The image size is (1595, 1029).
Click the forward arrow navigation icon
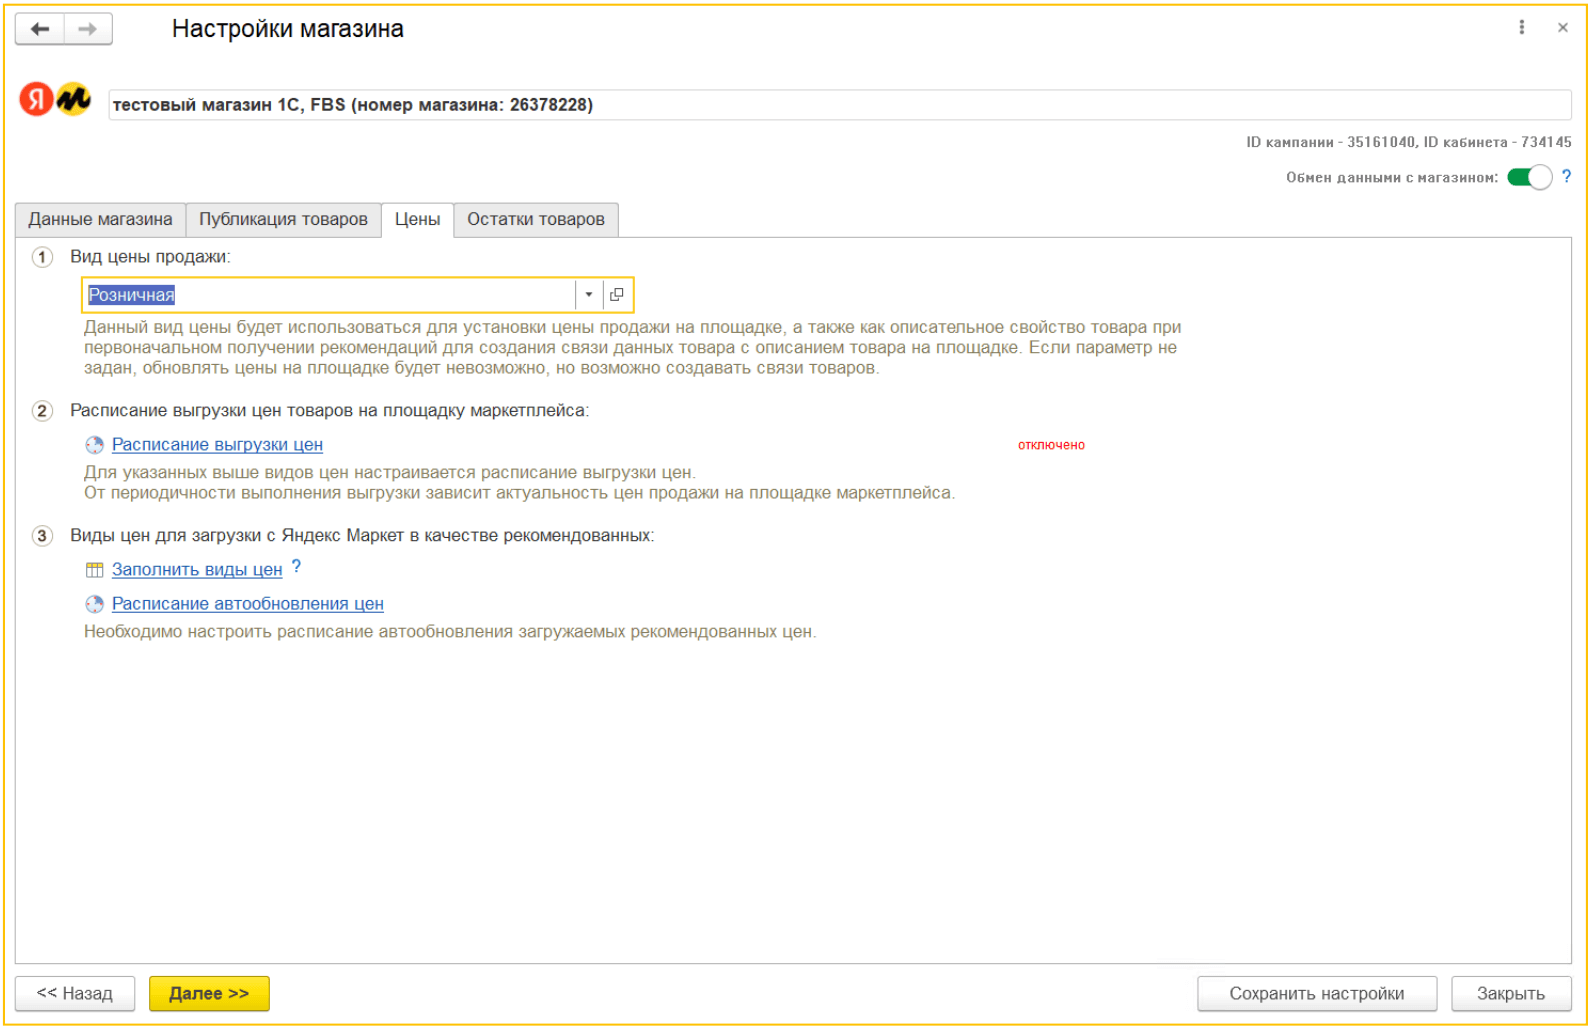click(x=88, y=29)
